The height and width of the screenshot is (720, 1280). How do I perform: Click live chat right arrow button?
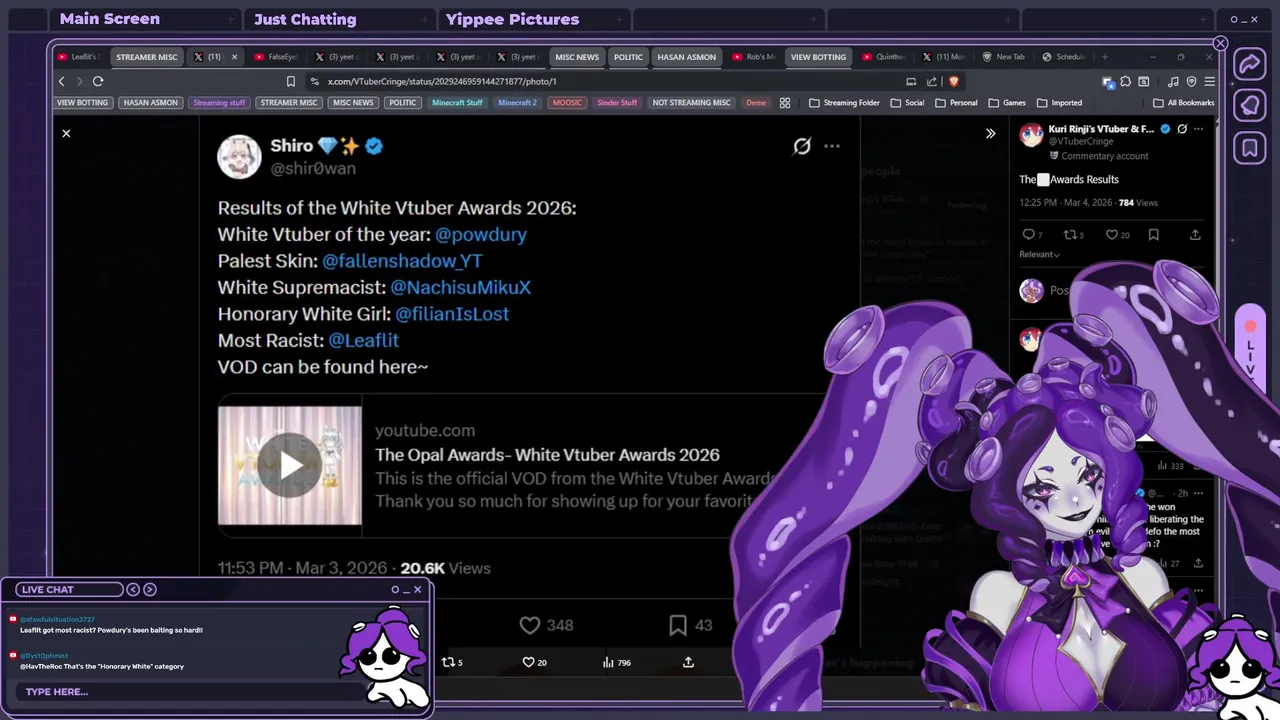pos(150,589)
